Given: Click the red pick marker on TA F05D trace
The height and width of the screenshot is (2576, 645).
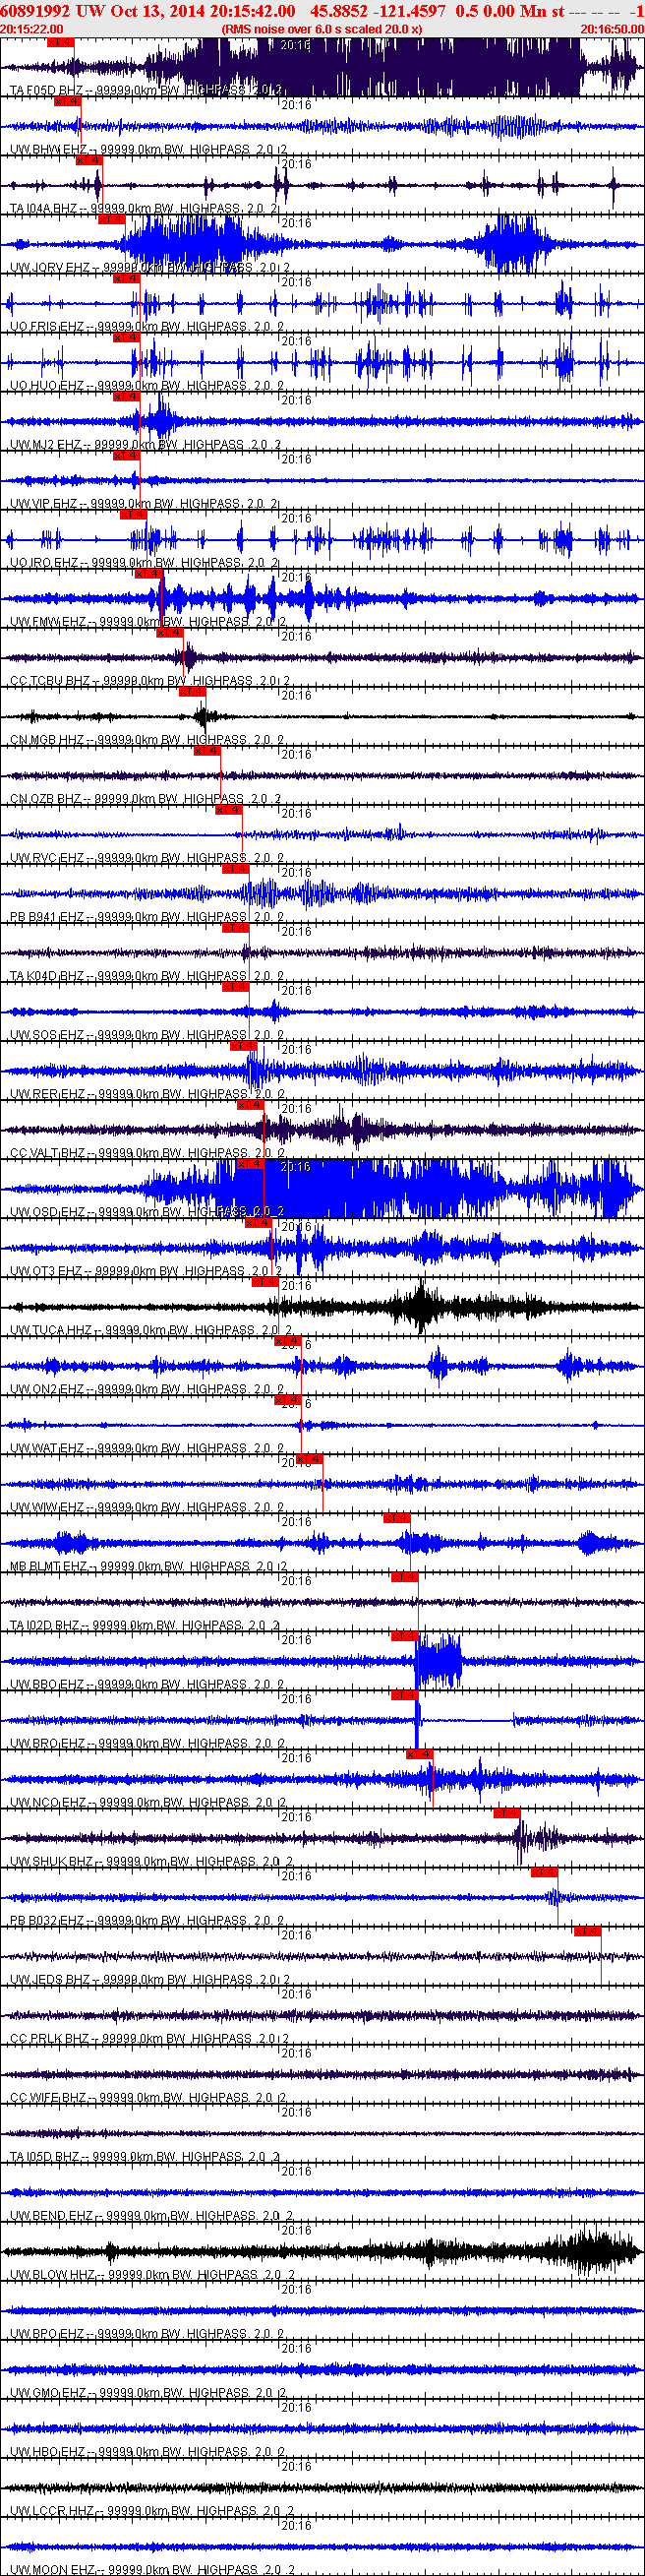Looking at the screenshot, I should (x=60, y=43).
